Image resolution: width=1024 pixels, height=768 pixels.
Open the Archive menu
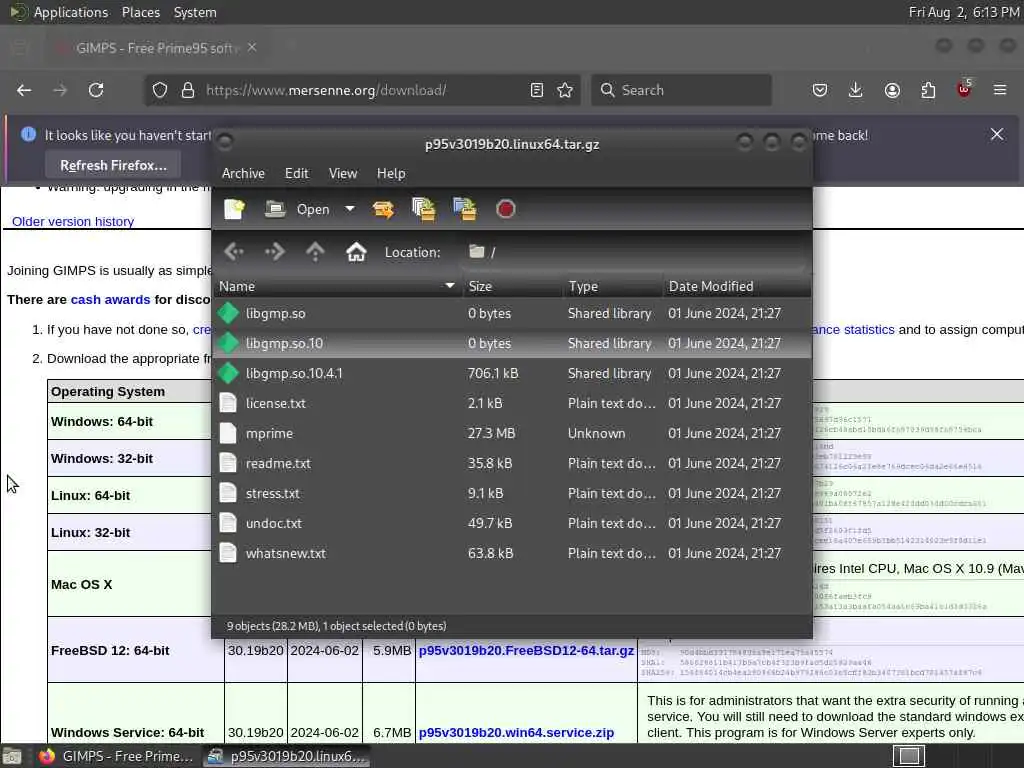pos(243,174)
